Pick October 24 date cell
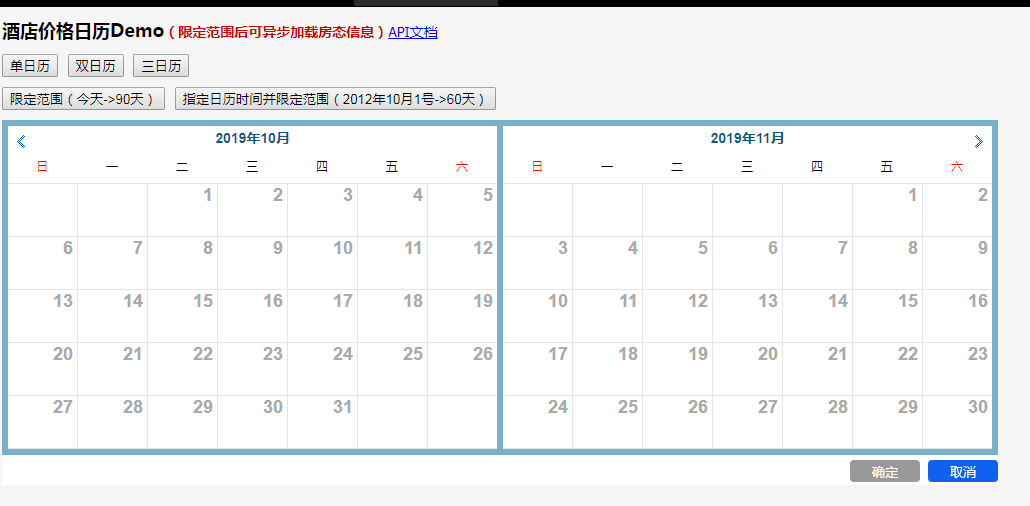The height and width of the screenshot is (506, 1030). tap(323, 369)
